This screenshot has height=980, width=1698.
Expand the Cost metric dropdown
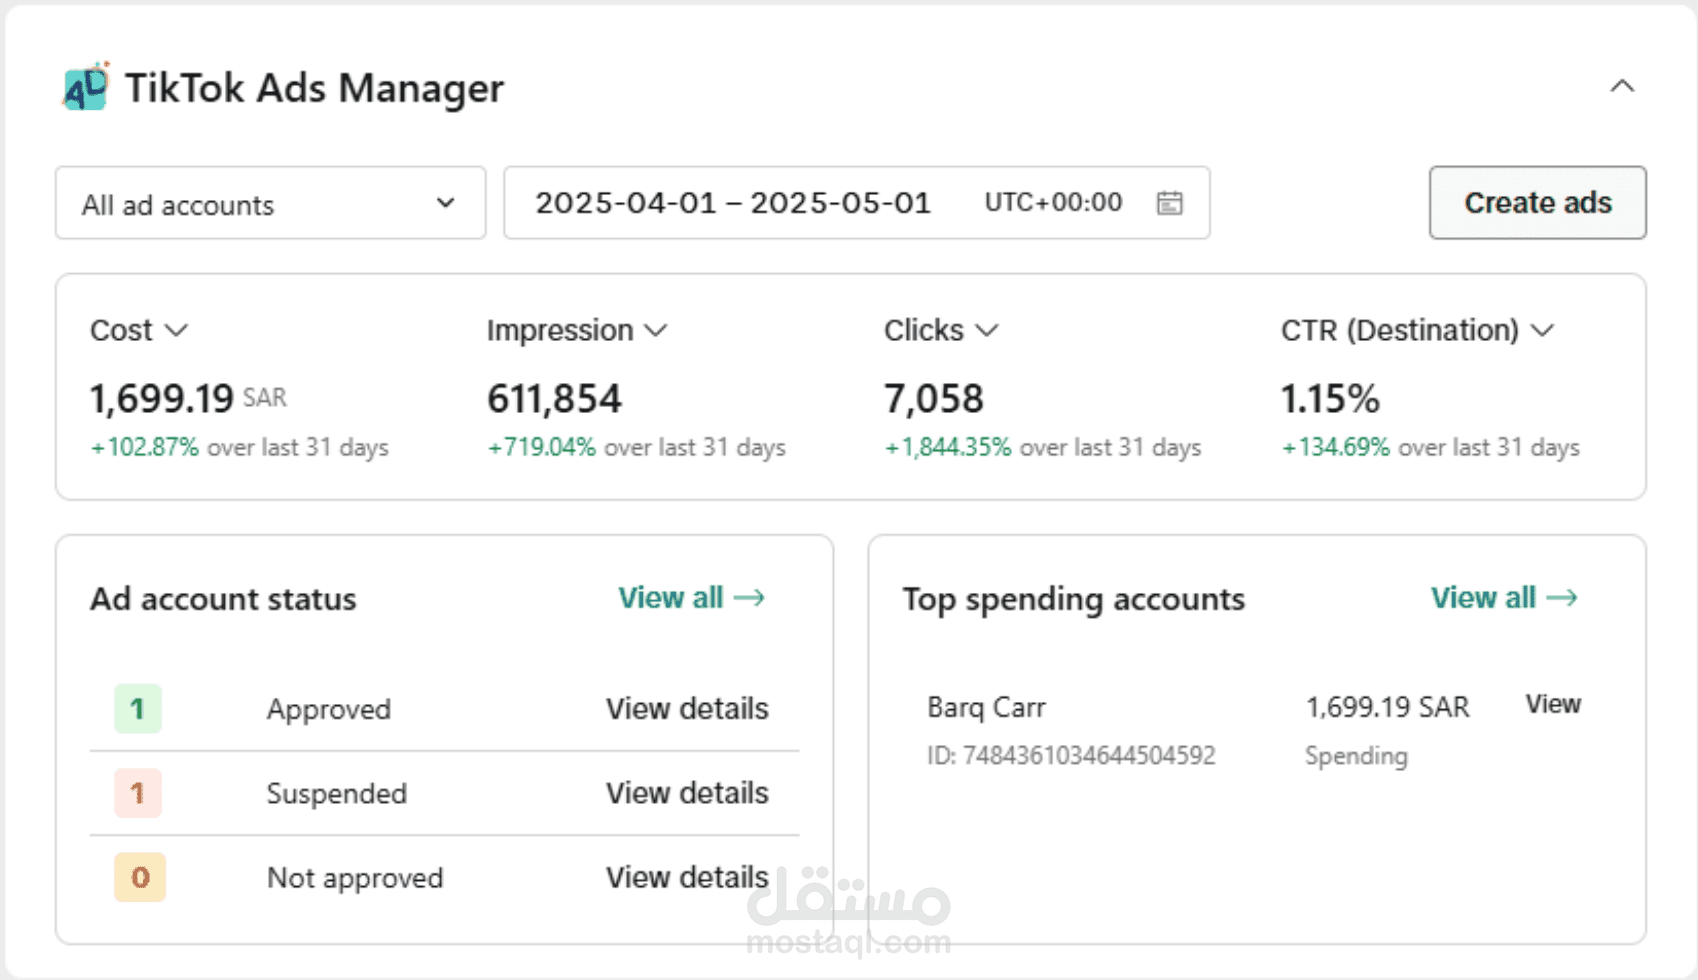[x=176, y=330]
